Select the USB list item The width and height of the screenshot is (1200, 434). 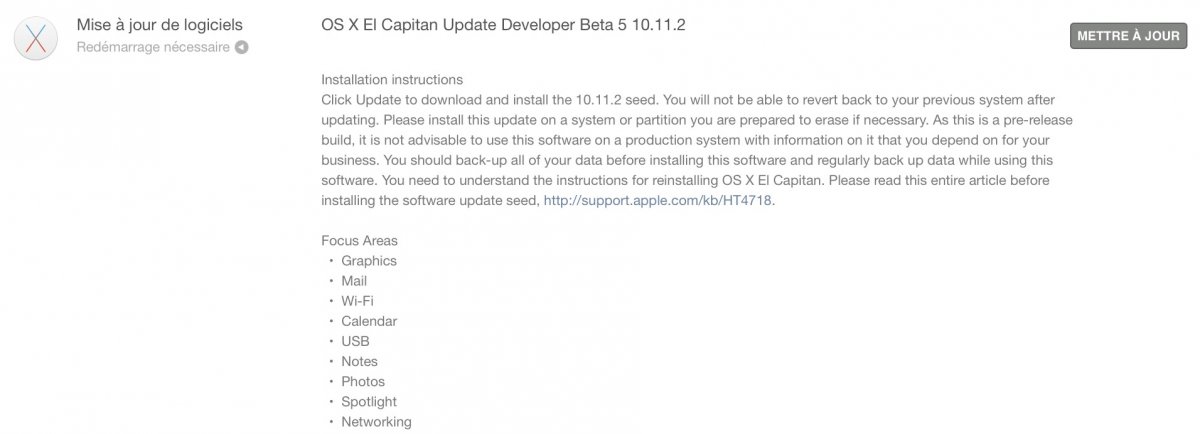click(x=355, y=341)
